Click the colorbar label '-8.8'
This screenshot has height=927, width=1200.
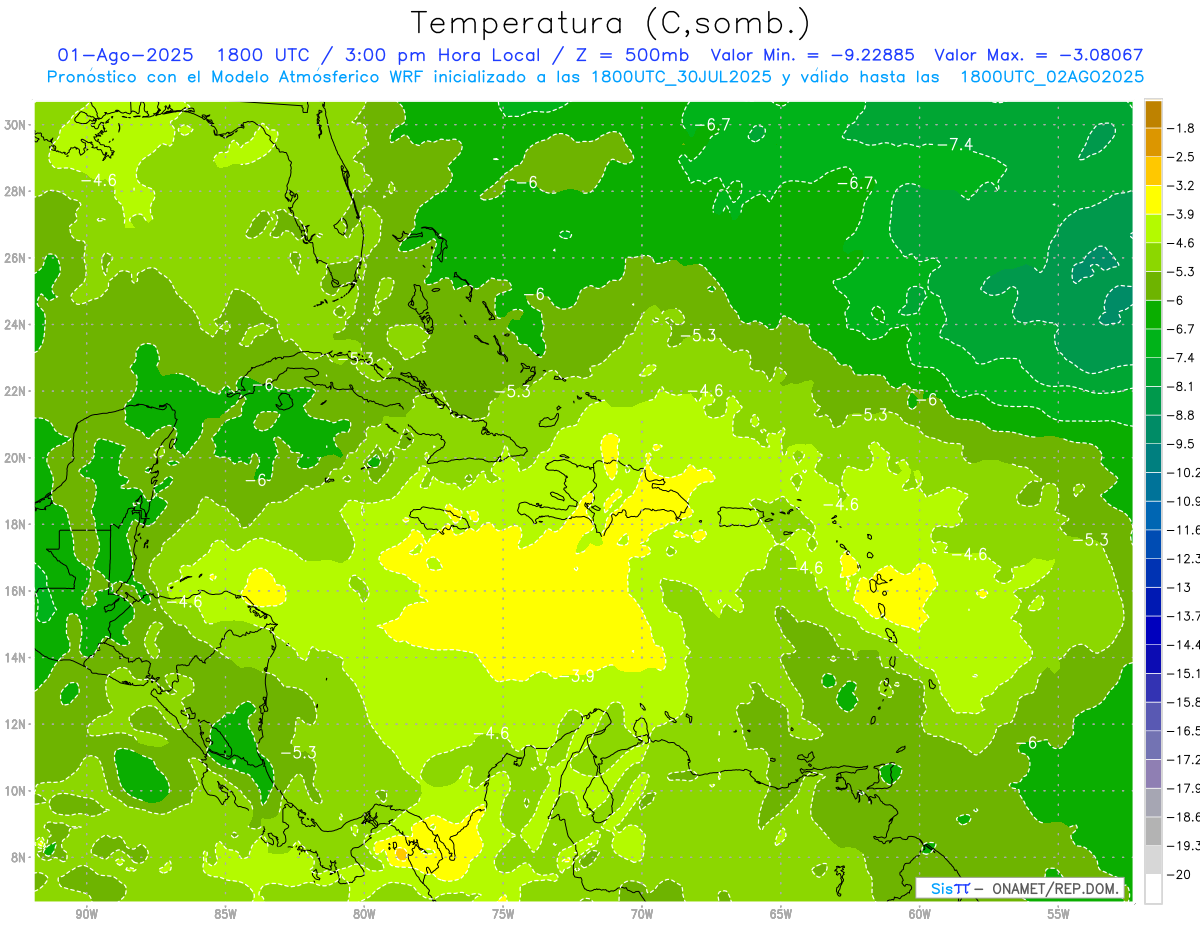(x=1182, y=414)
